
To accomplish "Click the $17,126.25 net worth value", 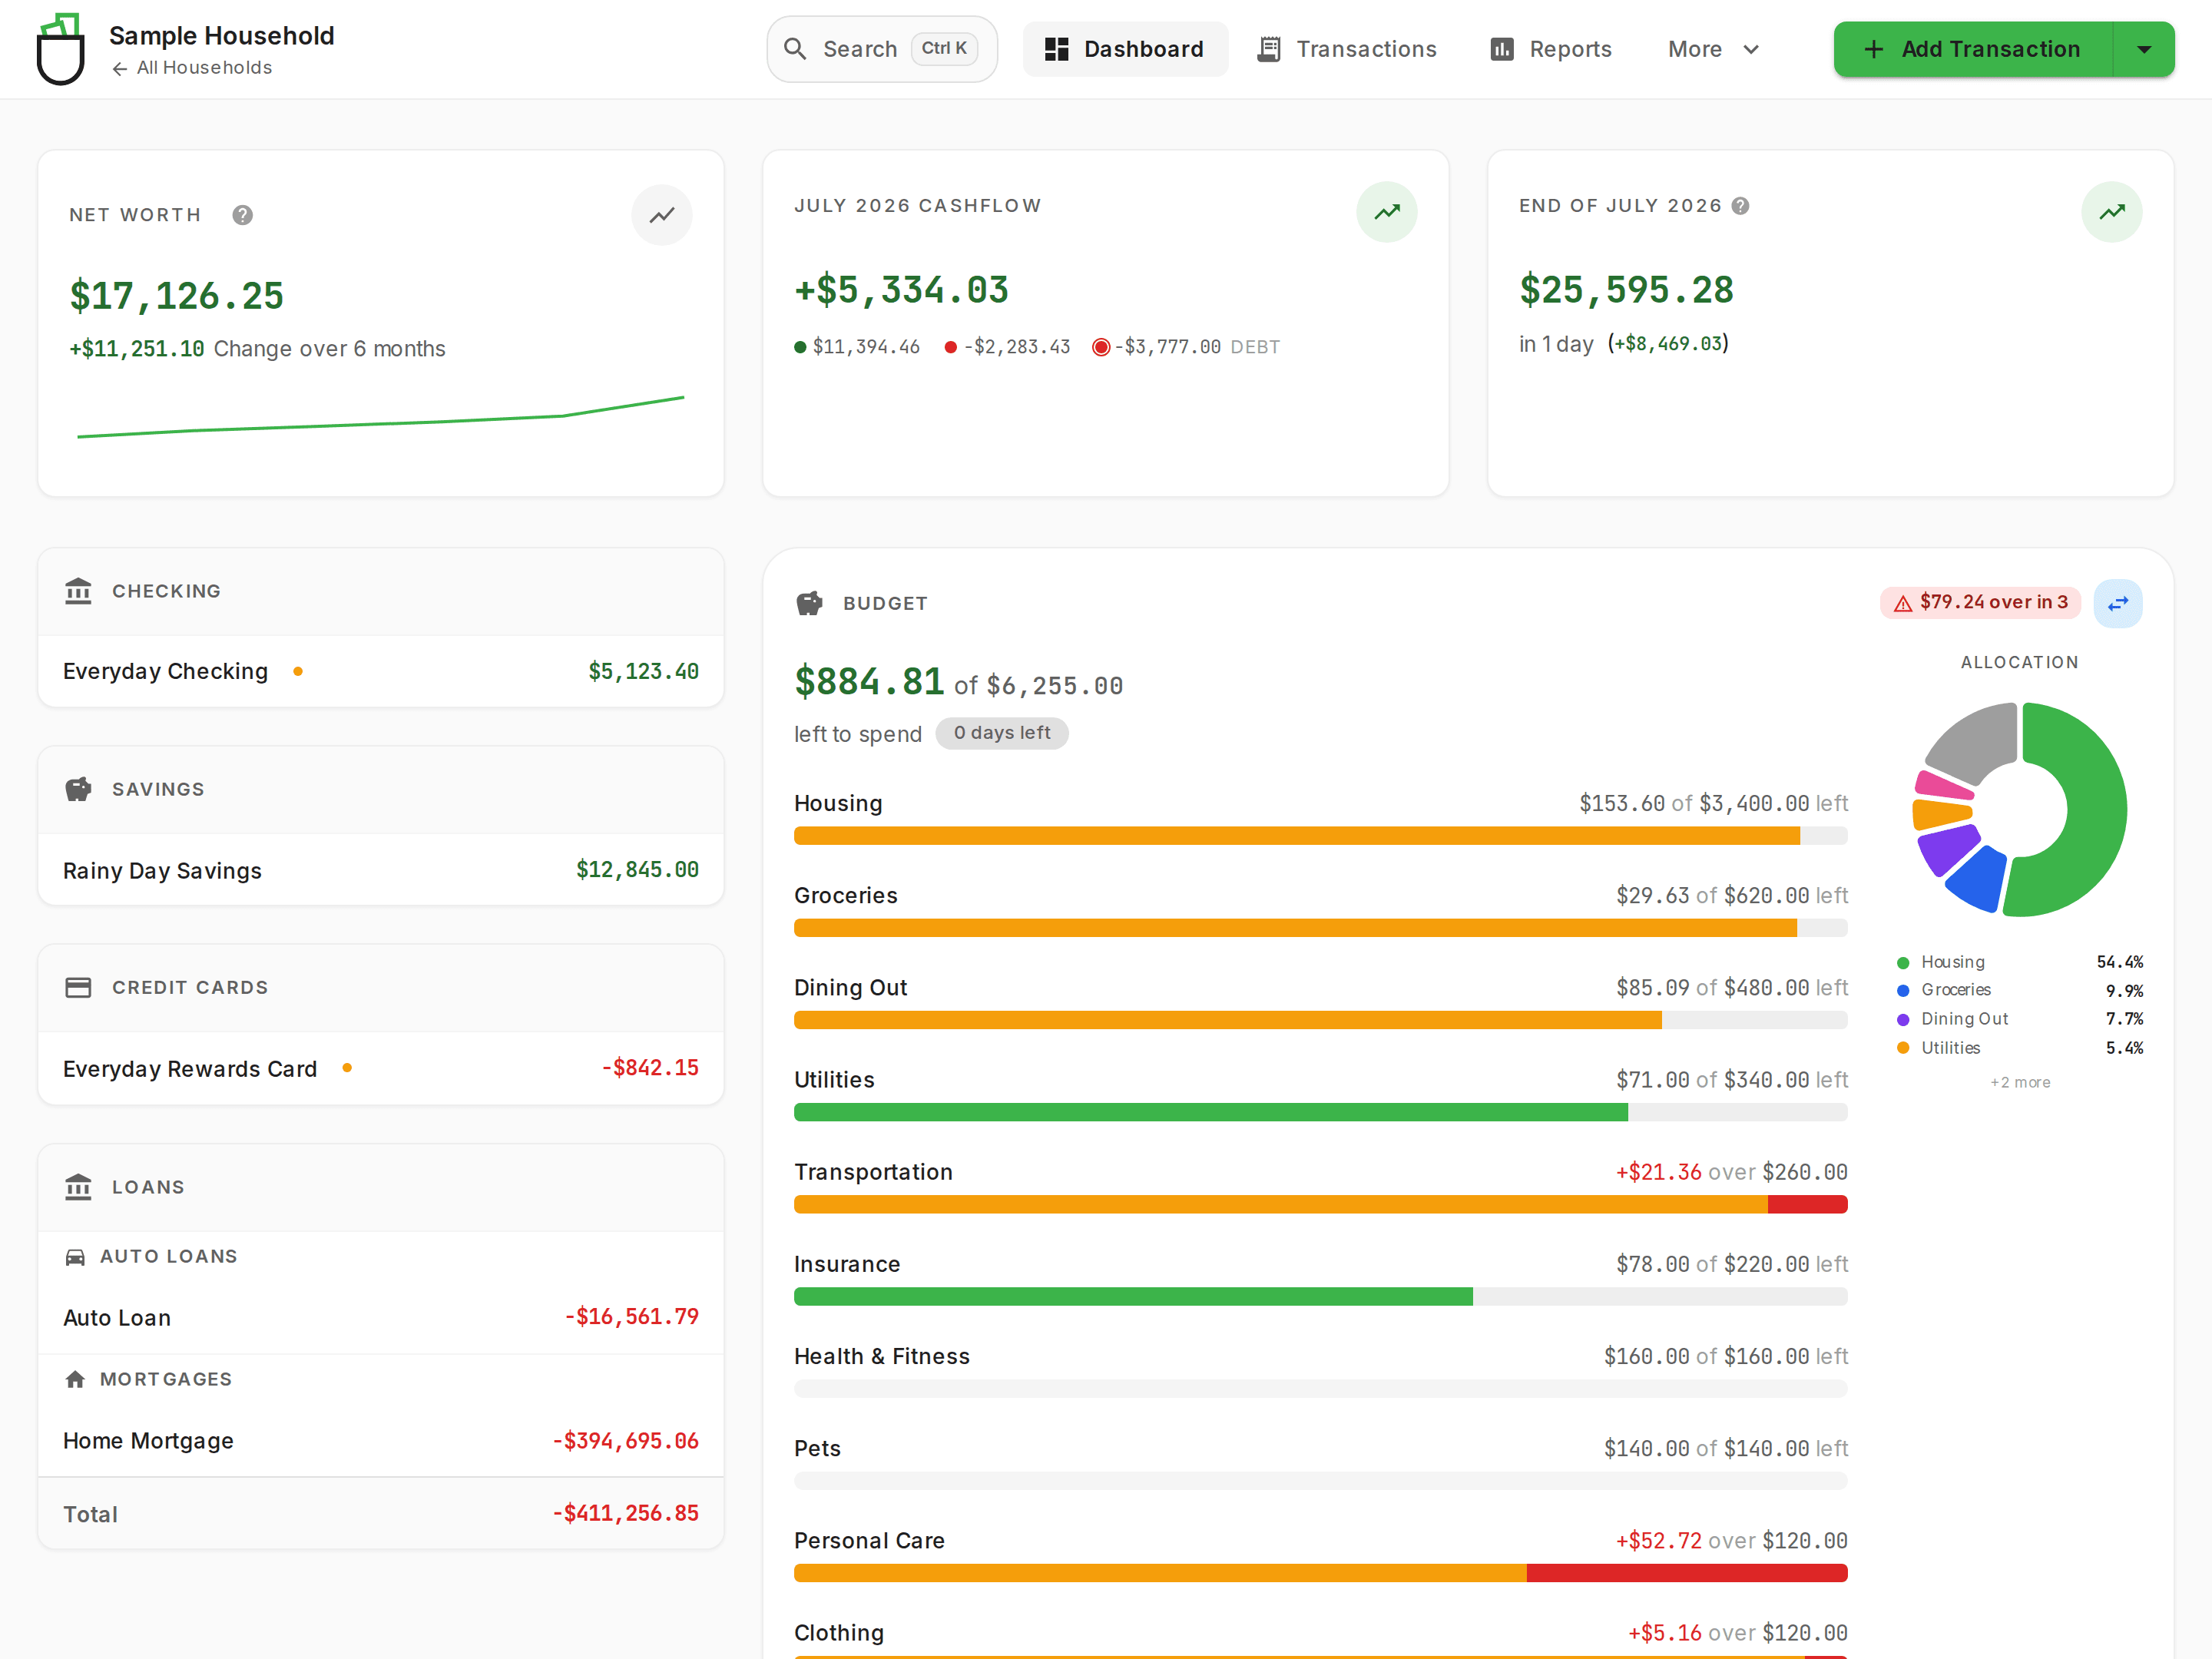I will (x=177, y=296).
